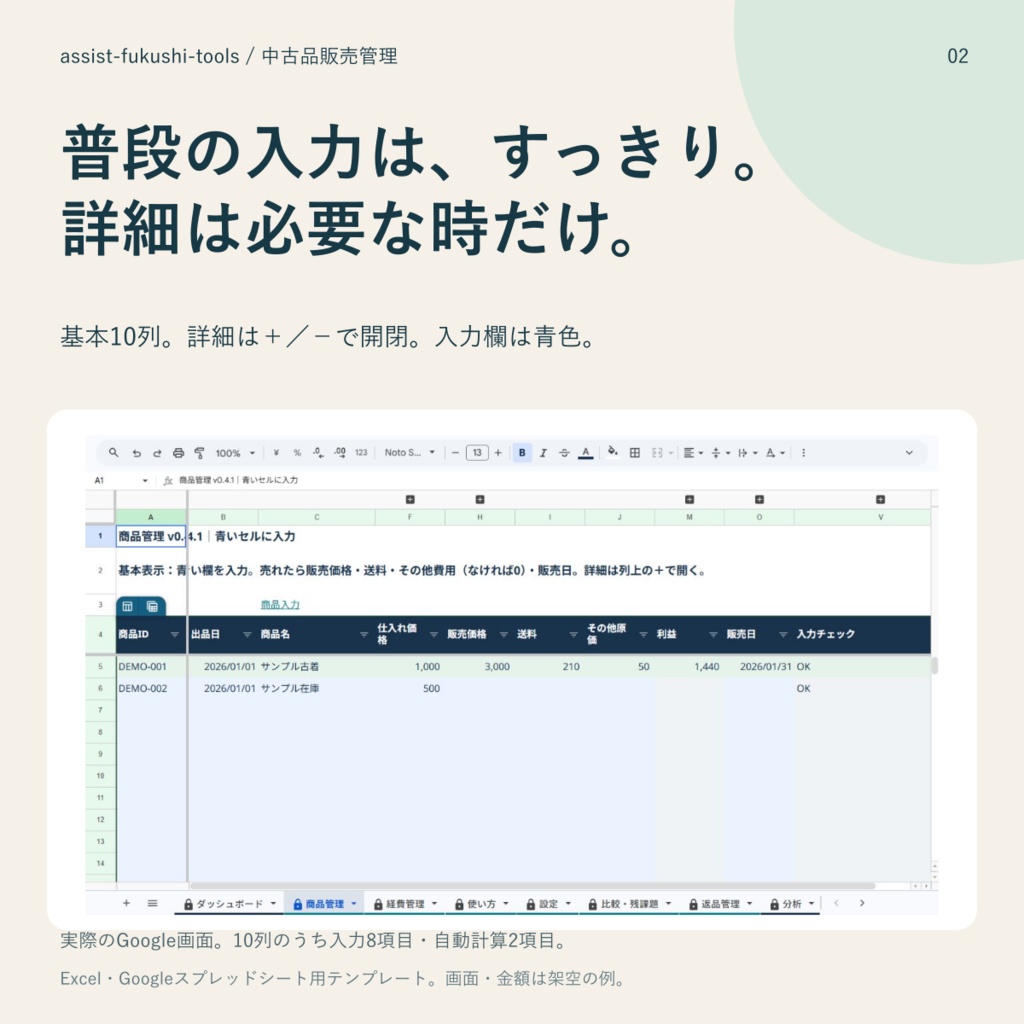Open the fill color picker
1024x1024 pixels.
(x=613, y=452)
